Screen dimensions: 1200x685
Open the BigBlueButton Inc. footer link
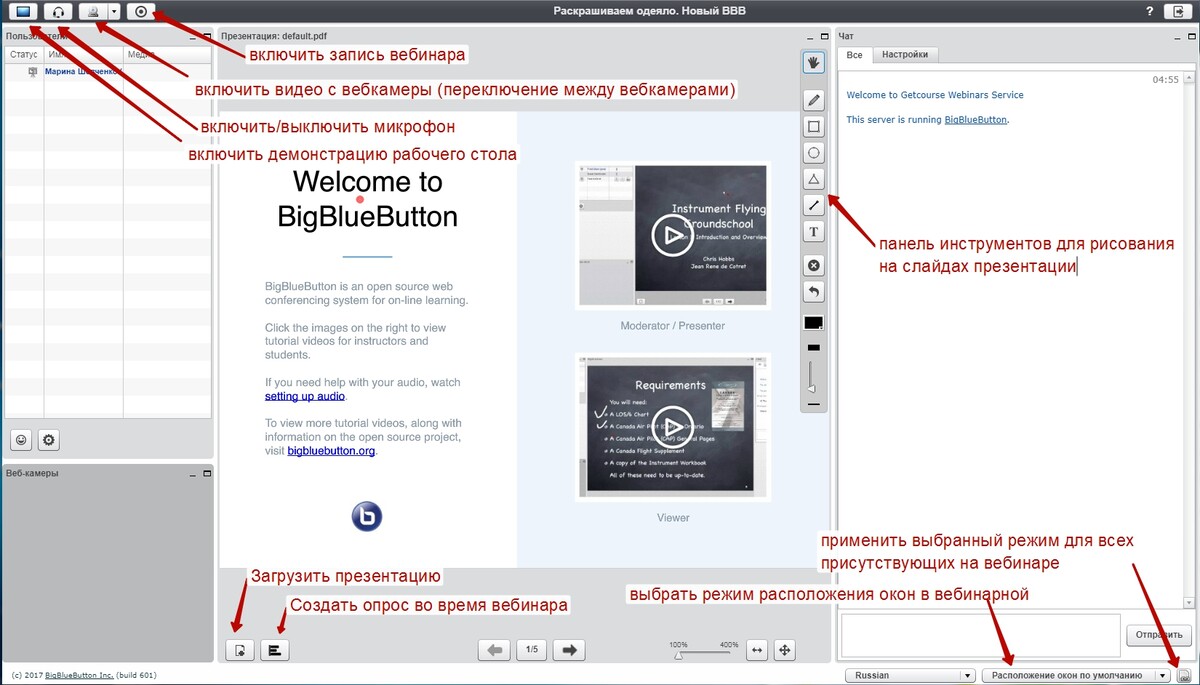pyautogui.click(x=80, y=676)
